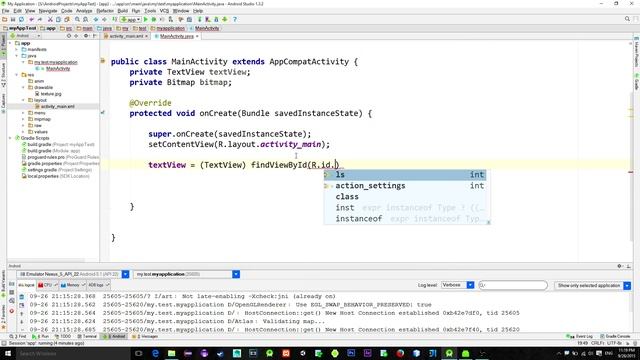Collapse the res folder
Screen dimensions: 640x360
[17, 75]
